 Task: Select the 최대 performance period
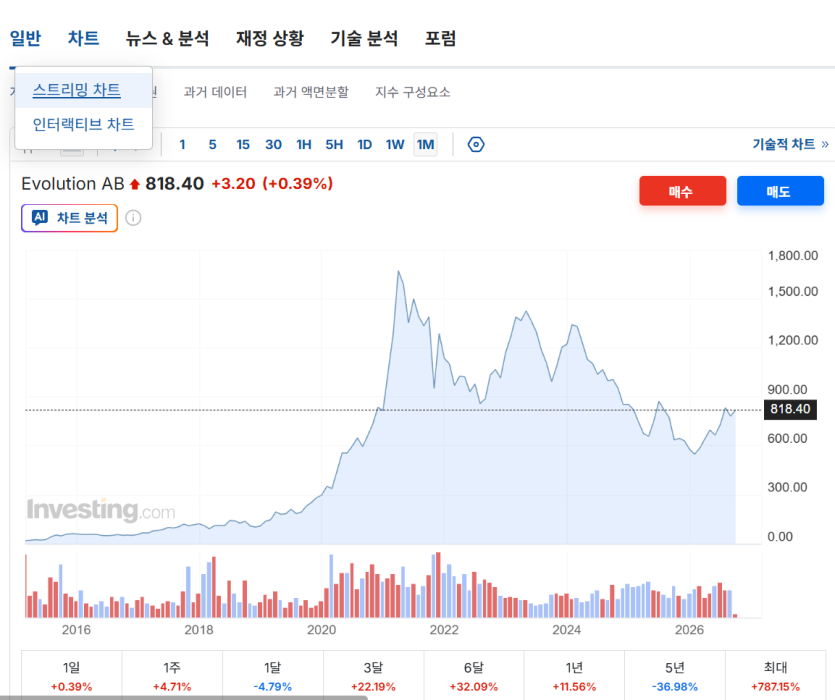[x=775, y=675]
